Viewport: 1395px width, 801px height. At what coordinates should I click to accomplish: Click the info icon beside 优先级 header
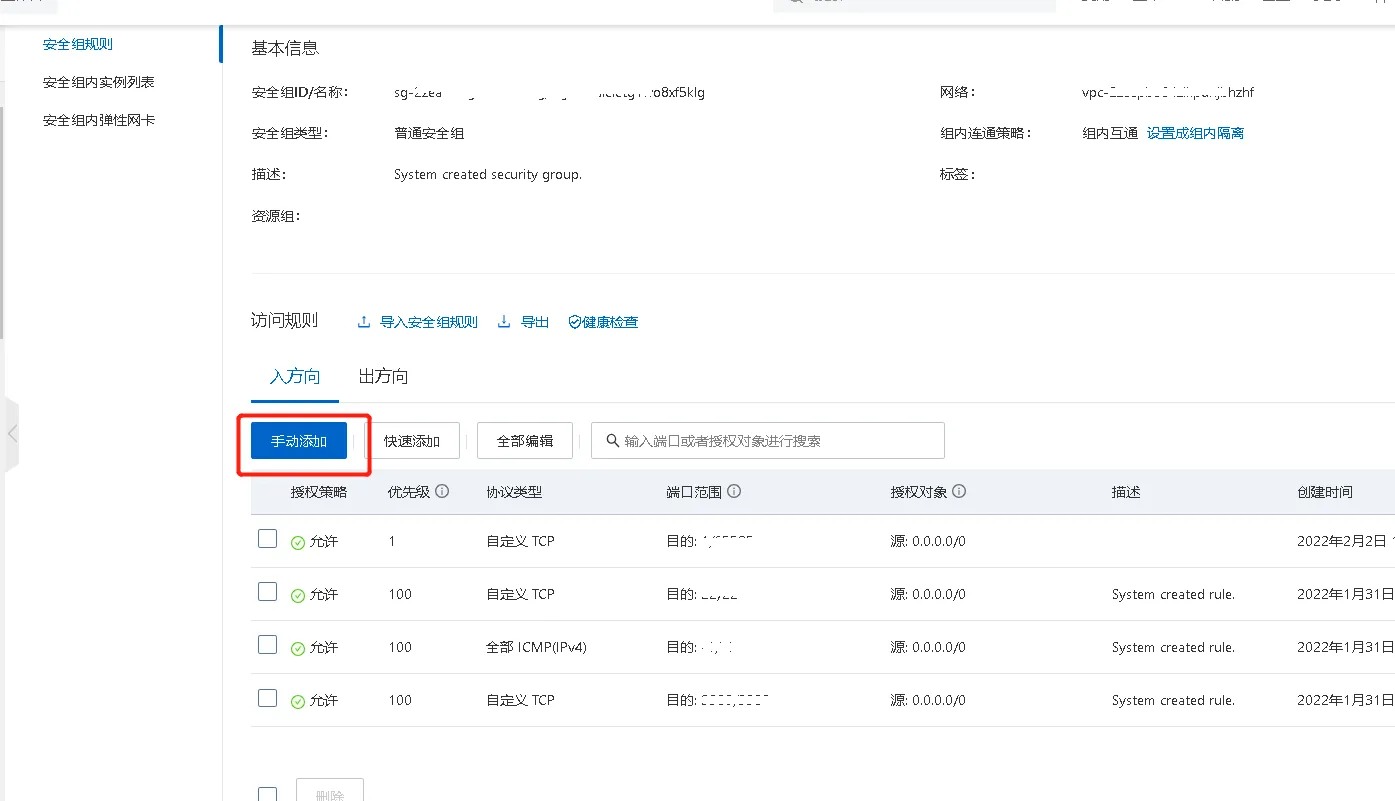(x=442, y=492)
